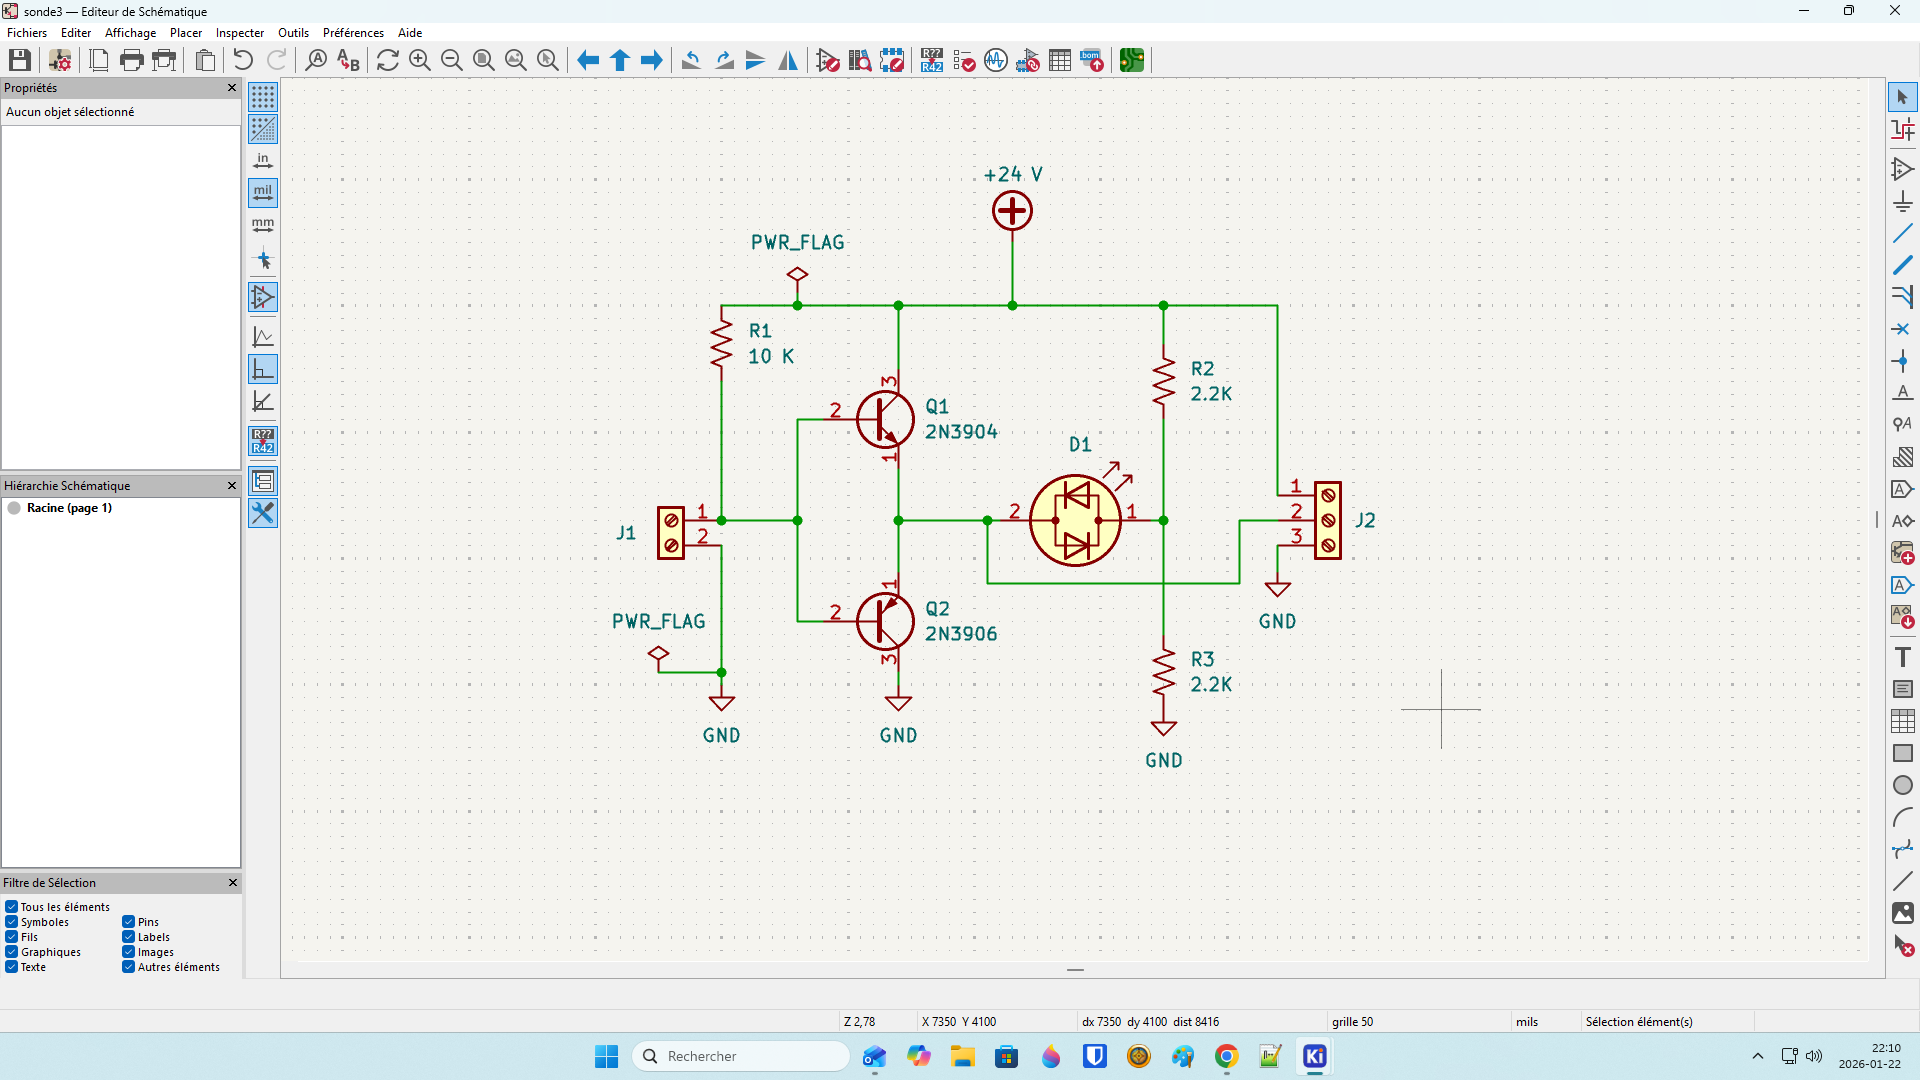Open the Inspecter menu
The height and width of the screenshot is (1080, 1920).
click(240, 33)
